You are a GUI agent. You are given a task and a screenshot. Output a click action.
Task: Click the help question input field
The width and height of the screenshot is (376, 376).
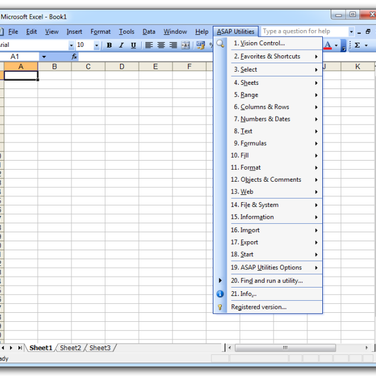[x=305, y=32]
